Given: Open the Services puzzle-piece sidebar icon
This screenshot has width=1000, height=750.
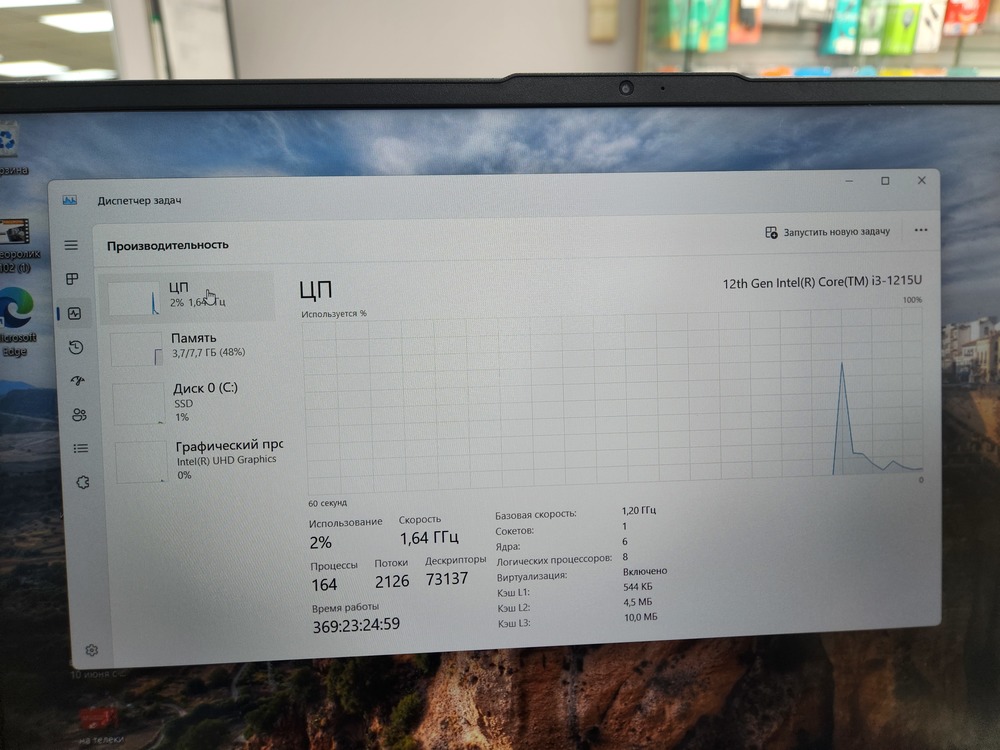Looking at the screenshot, I should [x=83, y=483].
